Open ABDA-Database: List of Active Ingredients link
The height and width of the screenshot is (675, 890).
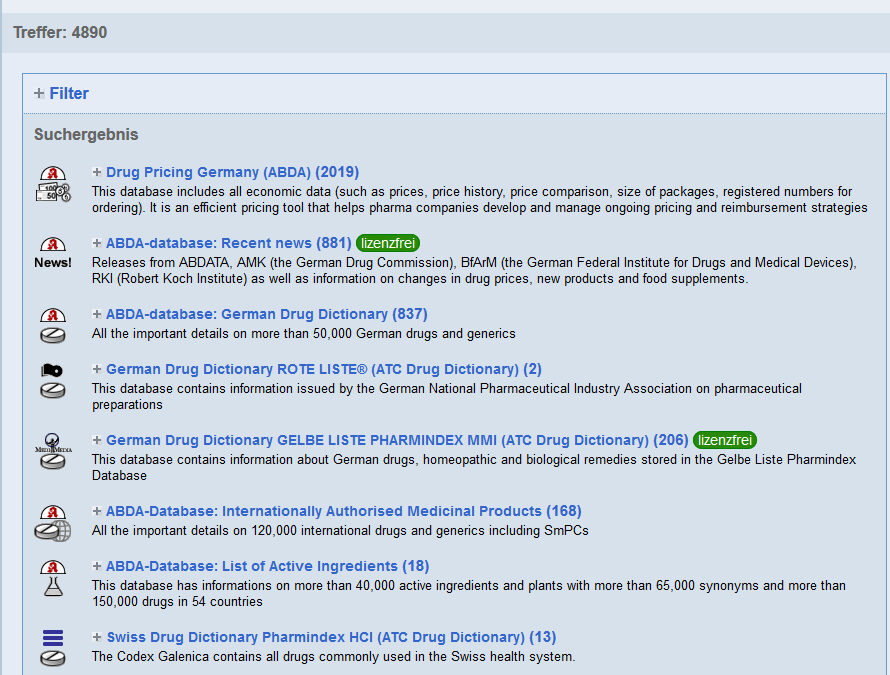[267, 566]
